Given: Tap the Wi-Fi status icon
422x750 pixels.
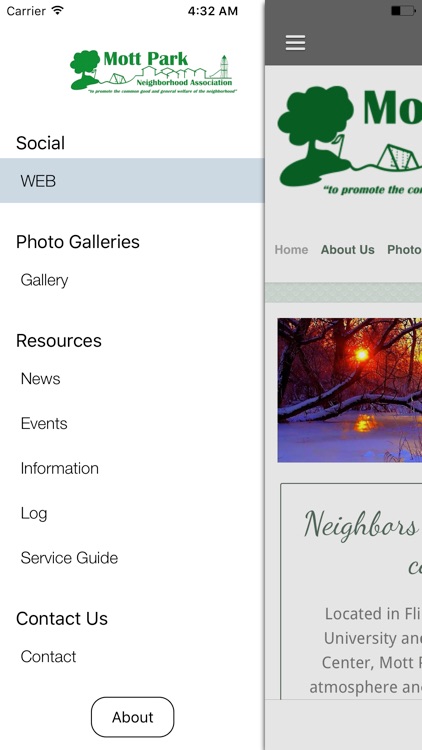Looking at the screenshot, I should pyautogui.click(x=58, y=11).
